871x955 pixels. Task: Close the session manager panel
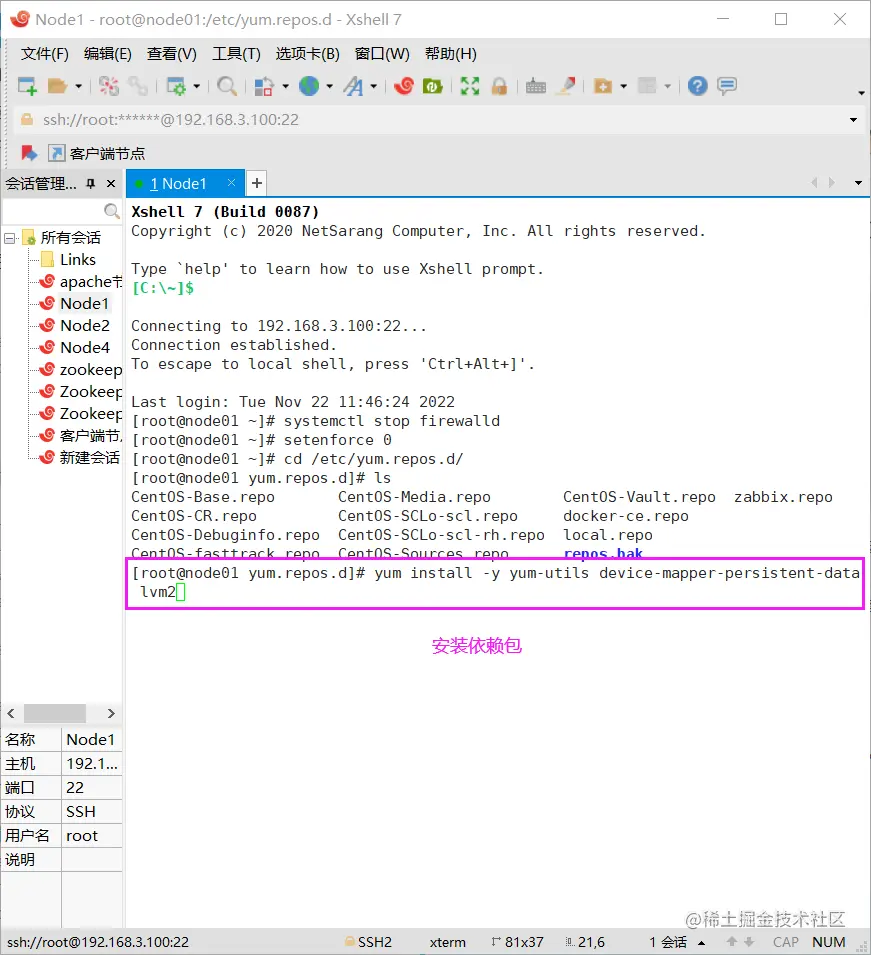pos(111,183)
